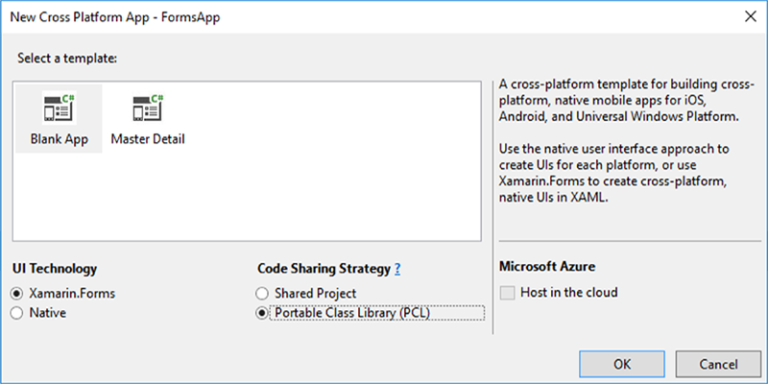Open the Code Sharing Strategy help link

pyautogui.click(x=398, y=269)
